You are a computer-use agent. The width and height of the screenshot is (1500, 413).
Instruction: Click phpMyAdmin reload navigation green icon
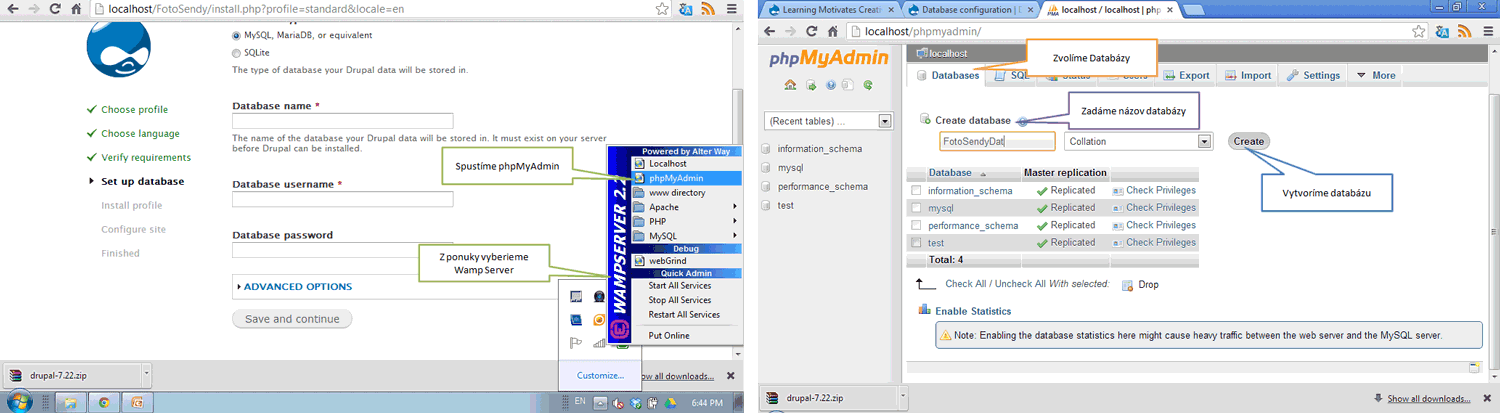[x=870, y=85]
